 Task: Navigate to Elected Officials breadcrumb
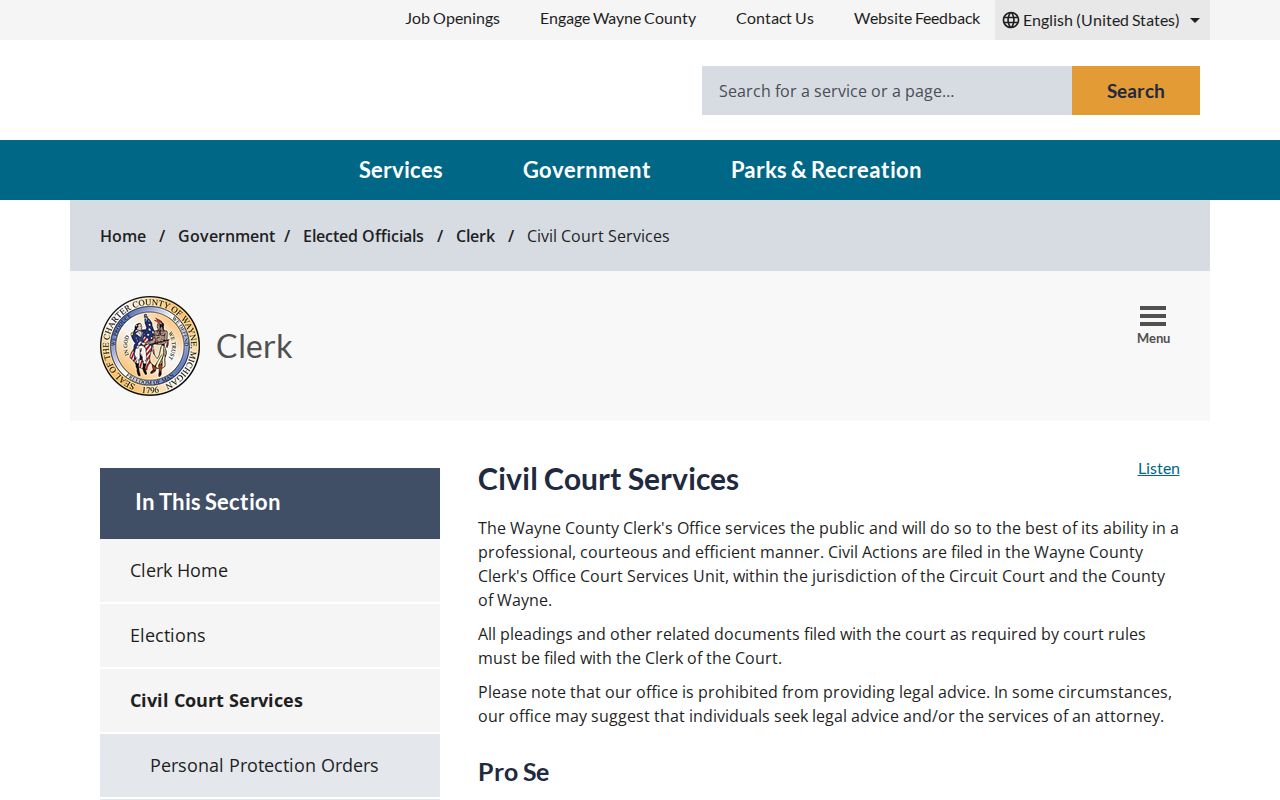pyautogui.click(x=363, y=236)
